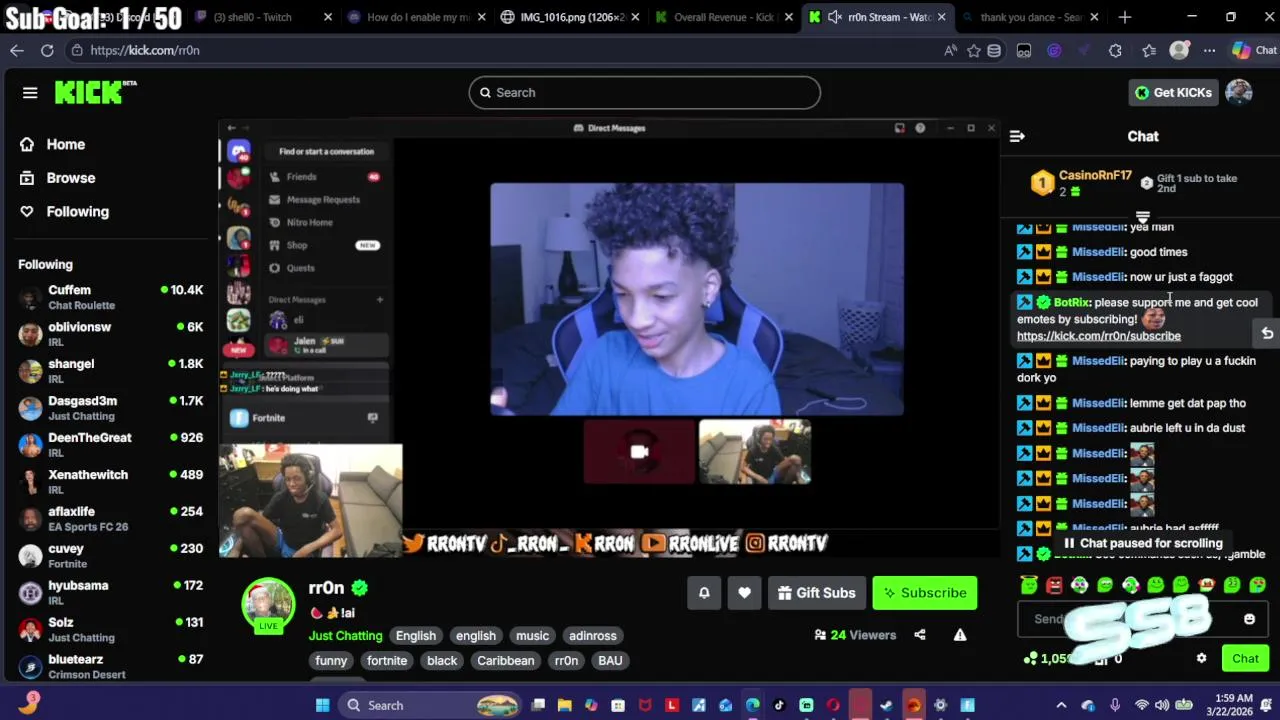
Task: Switch to the Overall Revenue - Kick tab
Action: click(x=726, y=17)
